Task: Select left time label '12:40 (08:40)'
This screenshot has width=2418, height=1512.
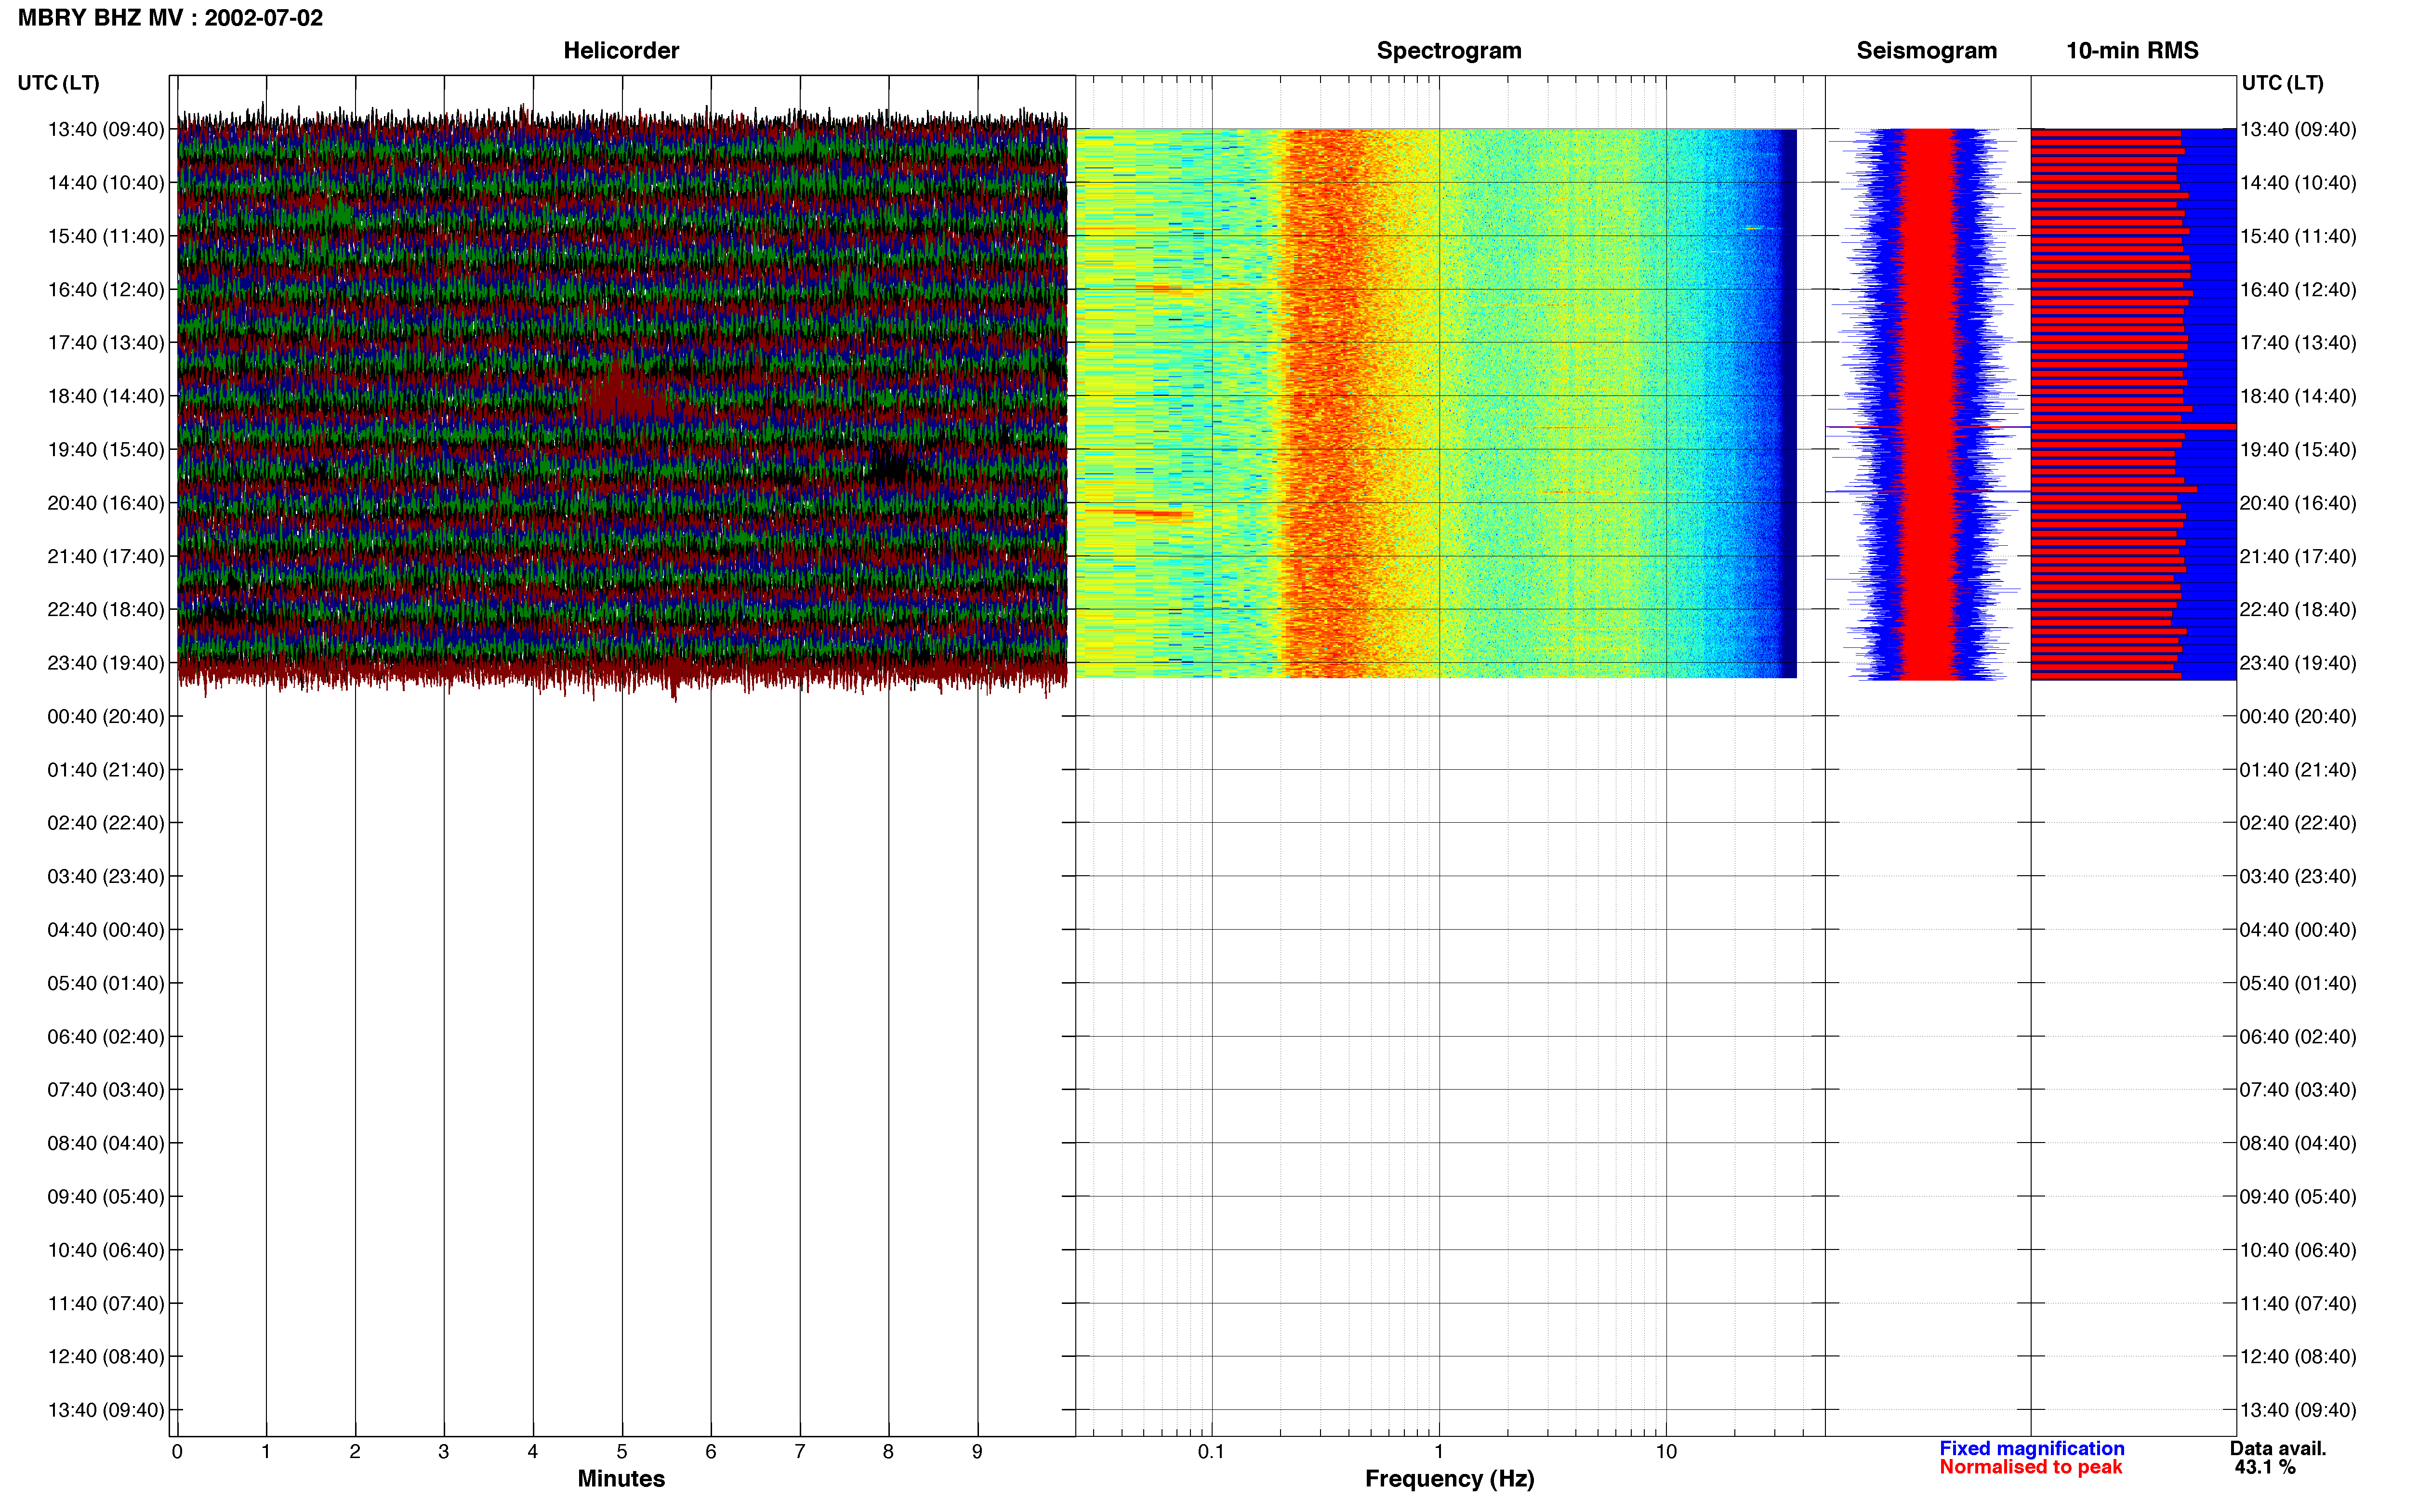Action: (x=106, y=1357)
